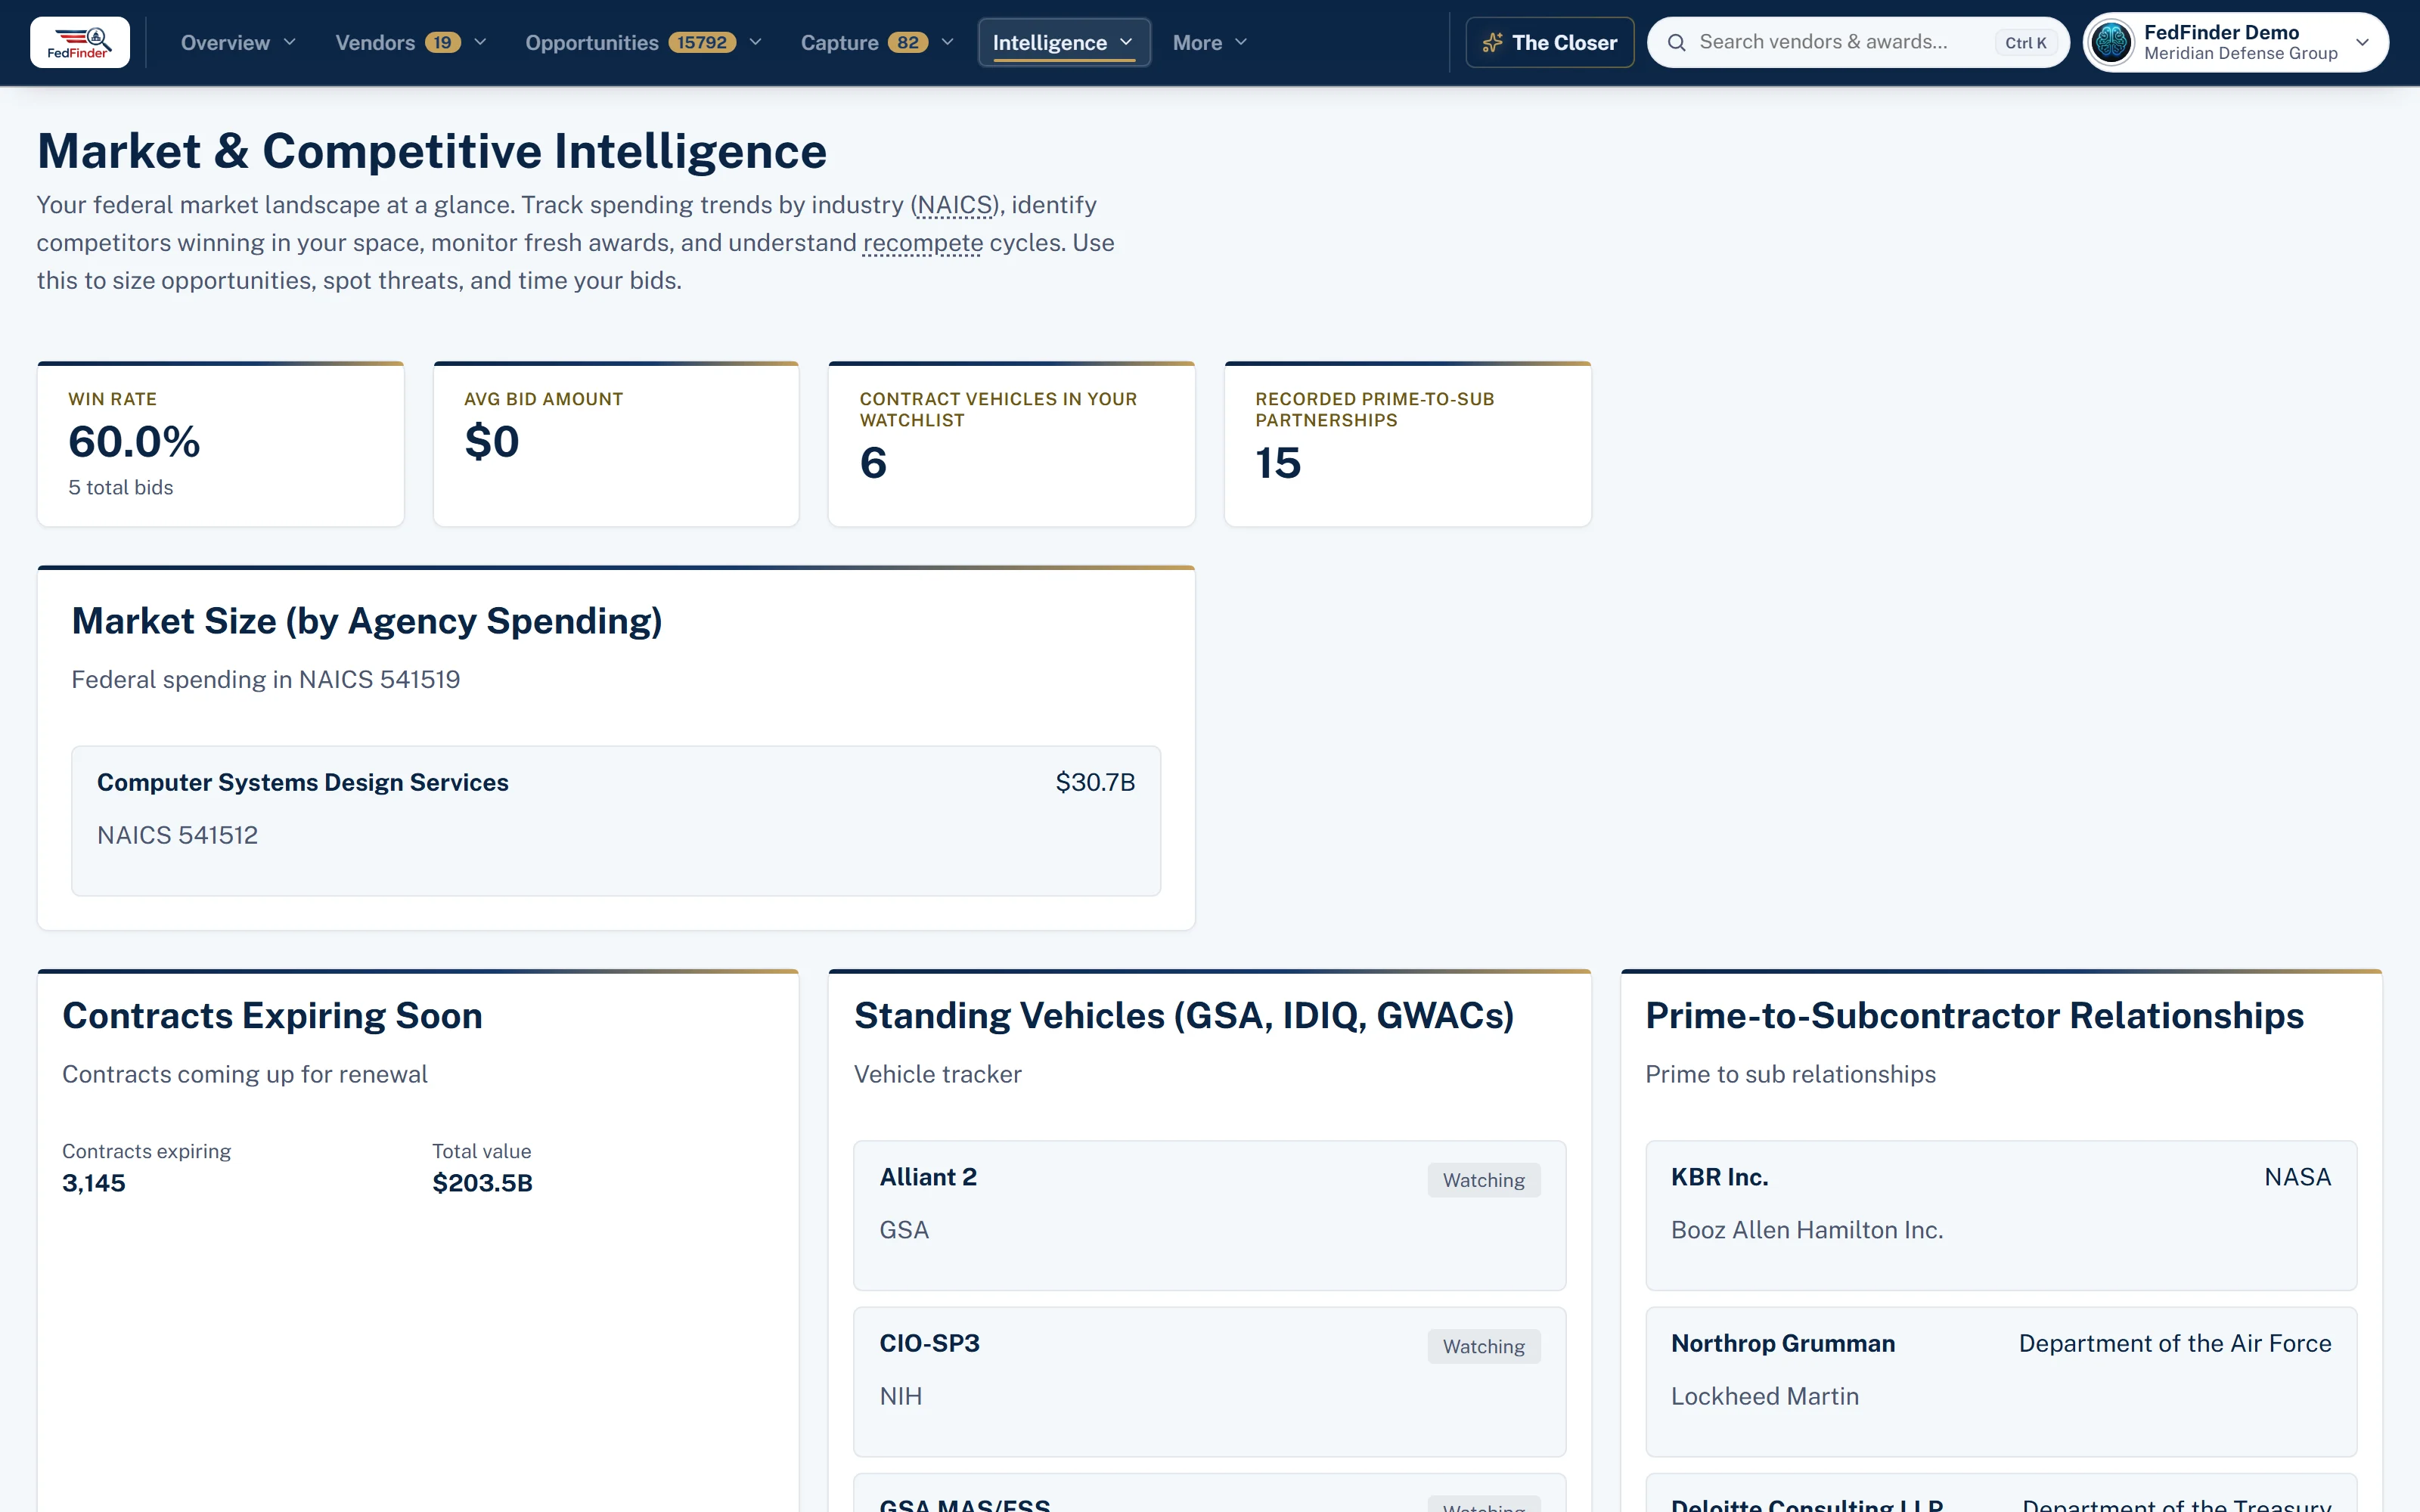The height and width of the screenshot is (1512, 2420).
Task: Click the NASA agency label
Action: (x=2298, y=1178)
